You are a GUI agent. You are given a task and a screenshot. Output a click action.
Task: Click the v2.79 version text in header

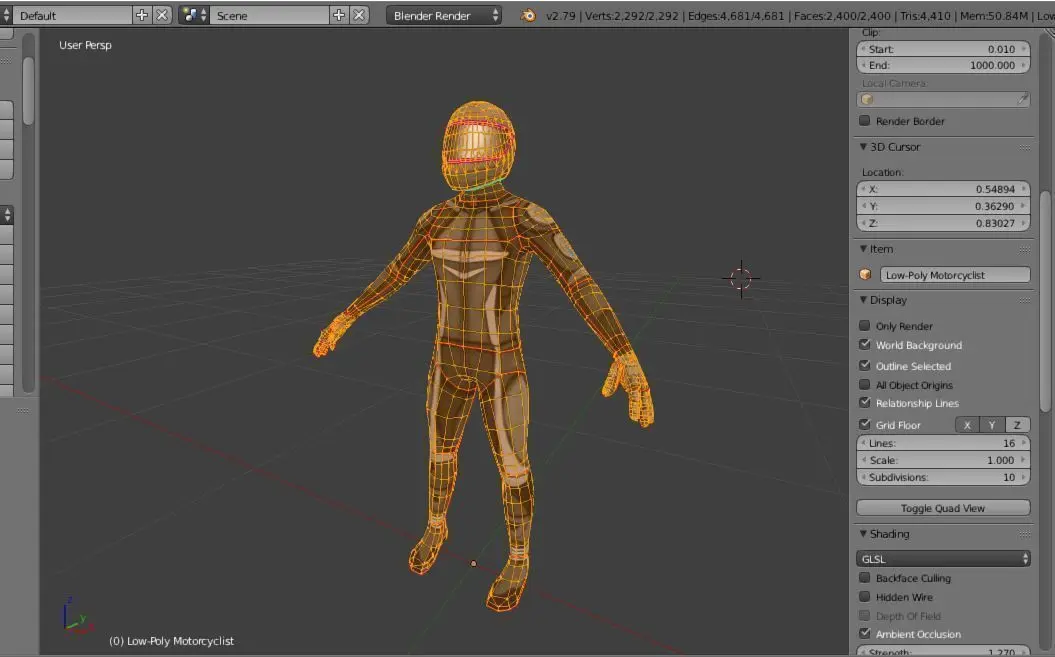click(560, 15)
